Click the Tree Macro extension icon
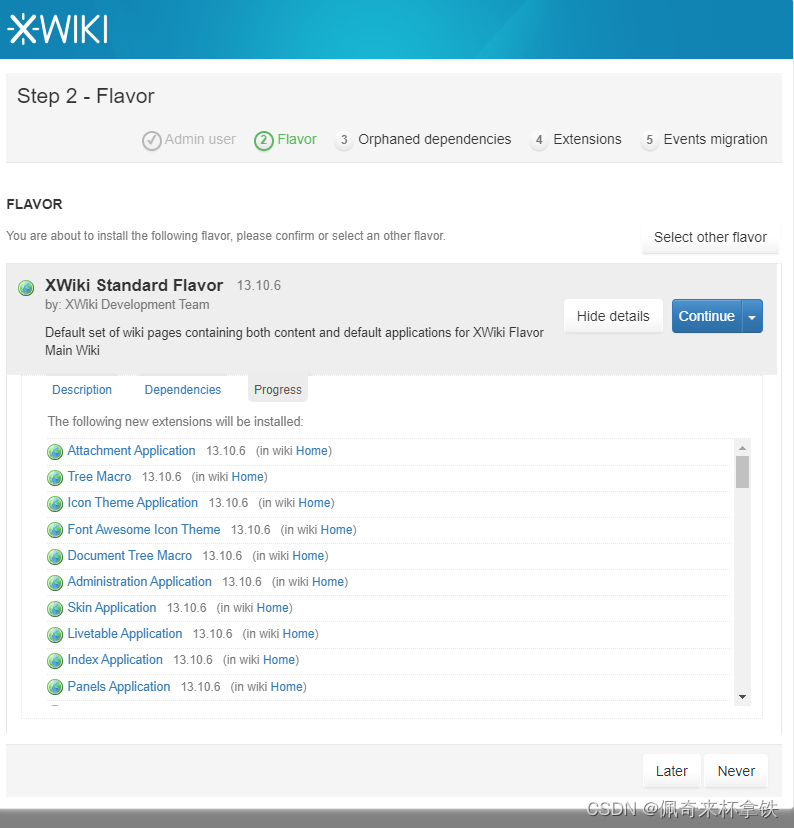The width and height of the screenshot is (794, 828). [55, 477]
